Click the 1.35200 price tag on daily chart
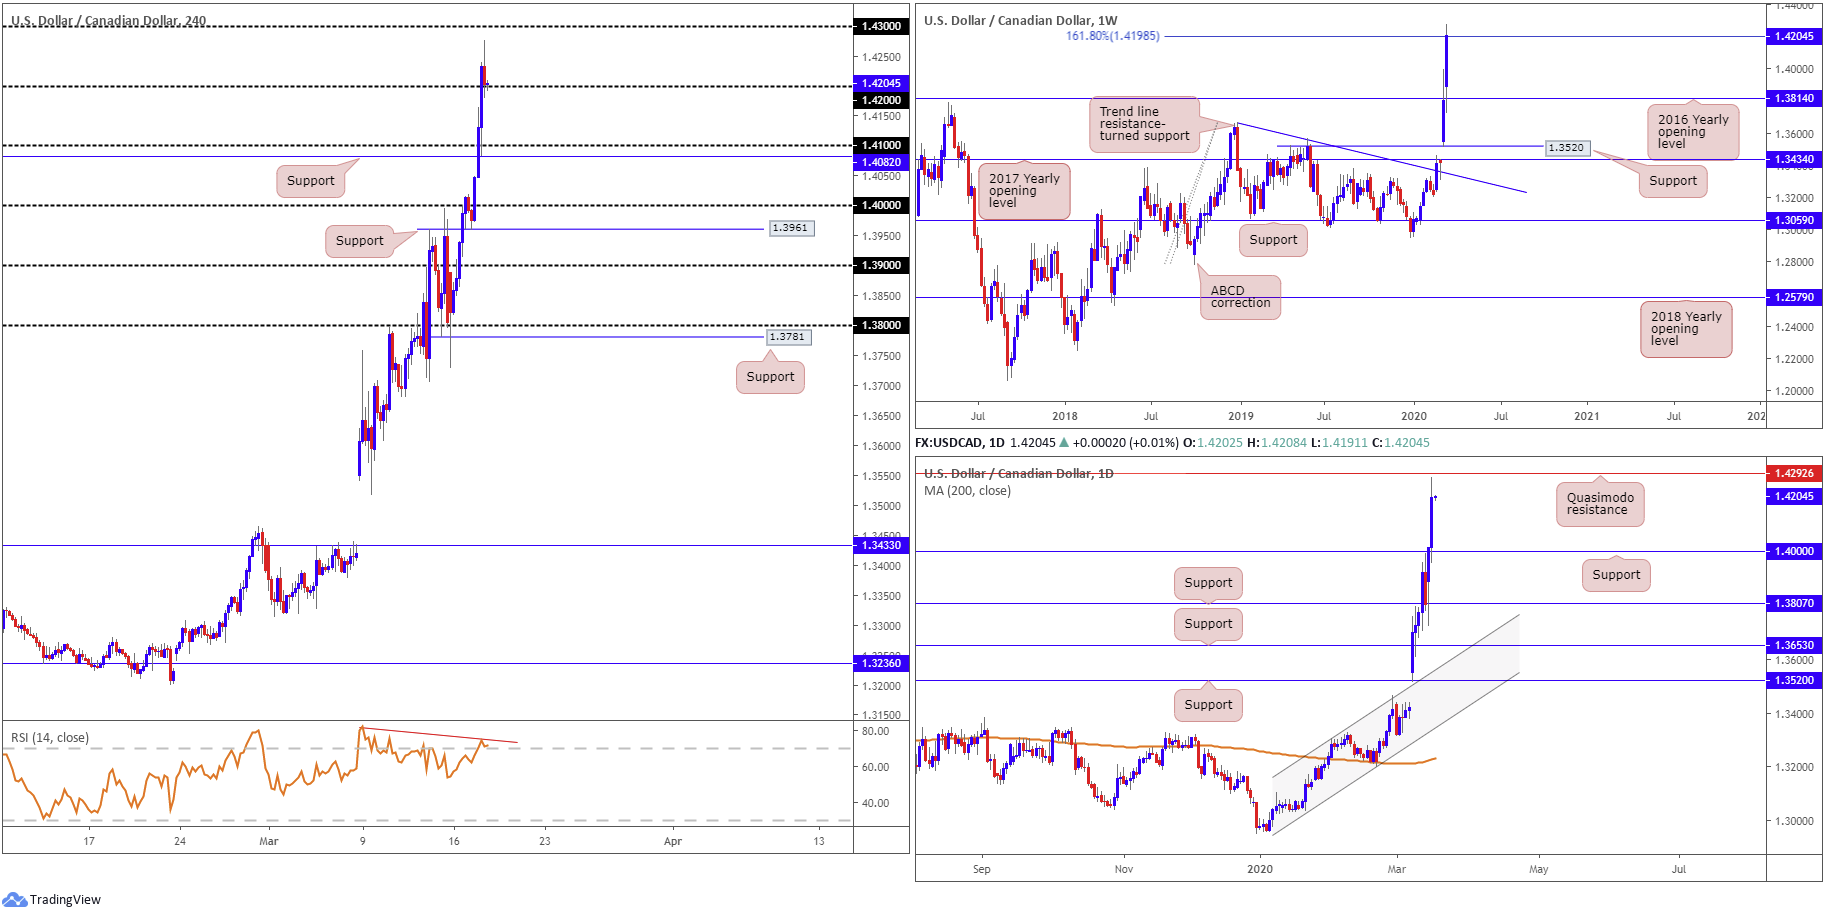The width and height of the screenshot is (1826, 912). tap(1793, 680)
